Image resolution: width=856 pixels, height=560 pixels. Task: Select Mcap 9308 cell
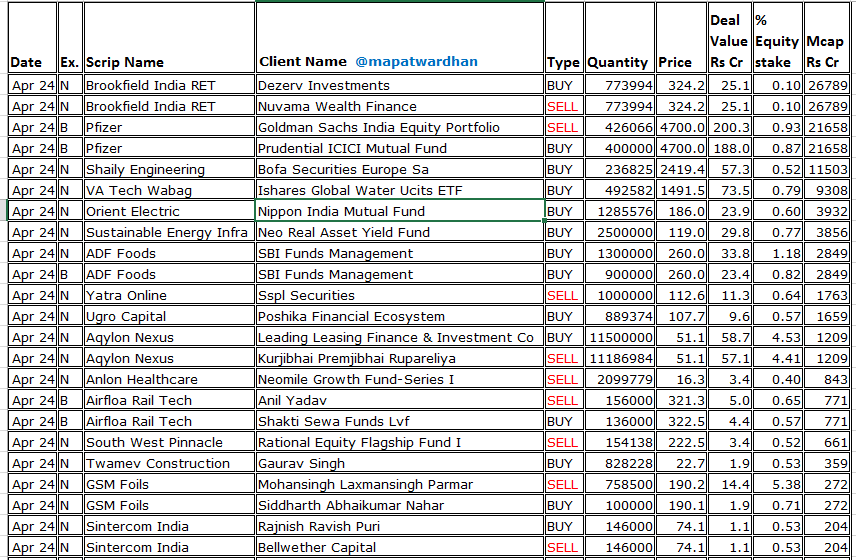pos(827,190)
